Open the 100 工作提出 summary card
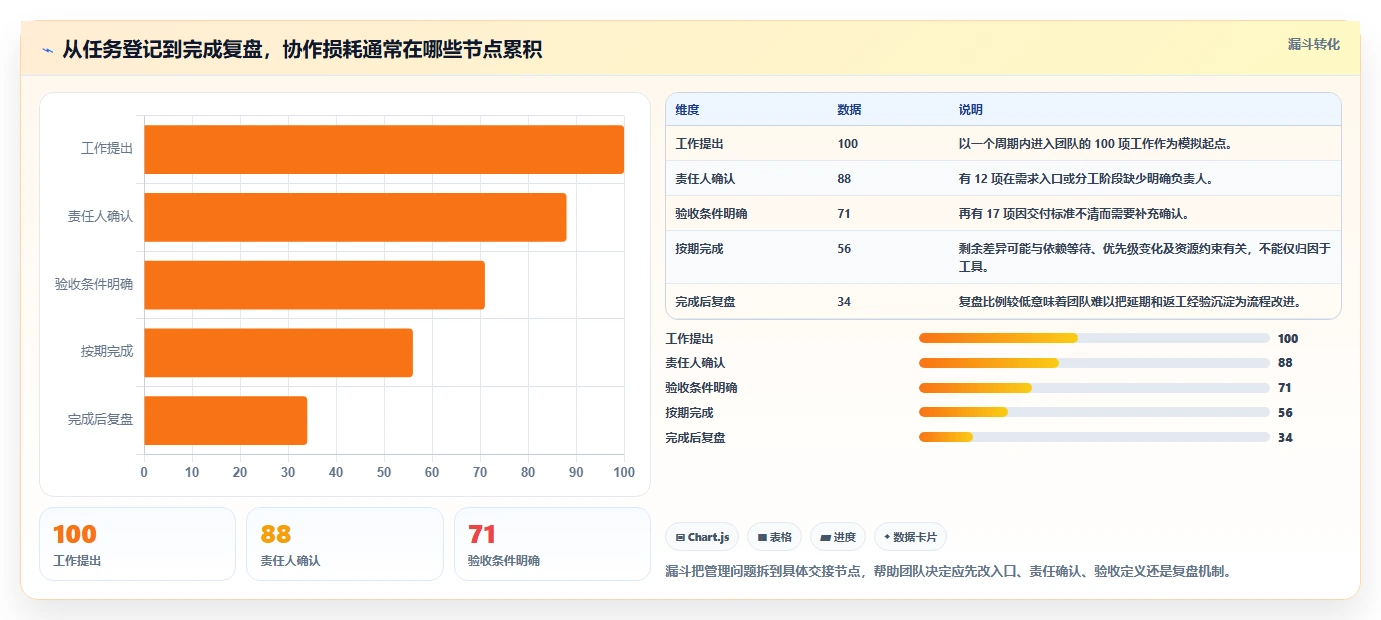Image resolution: width=1381 pixels, height=620 pixels. tap(137, 544)
